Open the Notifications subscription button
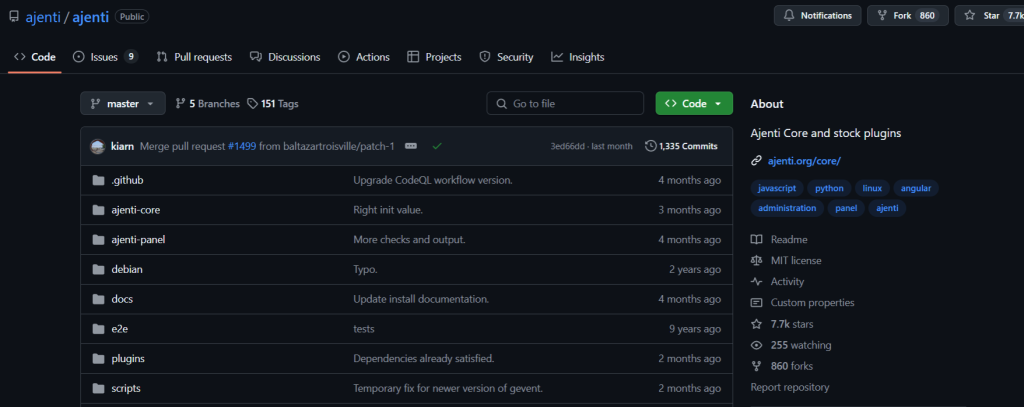Screen dimensions: 1024x407 click(x=817, y=16)
